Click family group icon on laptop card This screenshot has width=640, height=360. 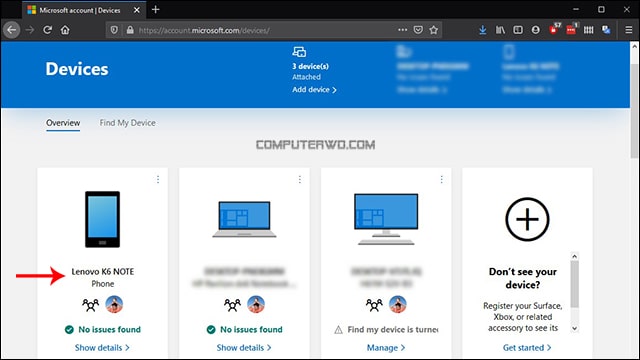pyautogui.click(x=232, y=304)
